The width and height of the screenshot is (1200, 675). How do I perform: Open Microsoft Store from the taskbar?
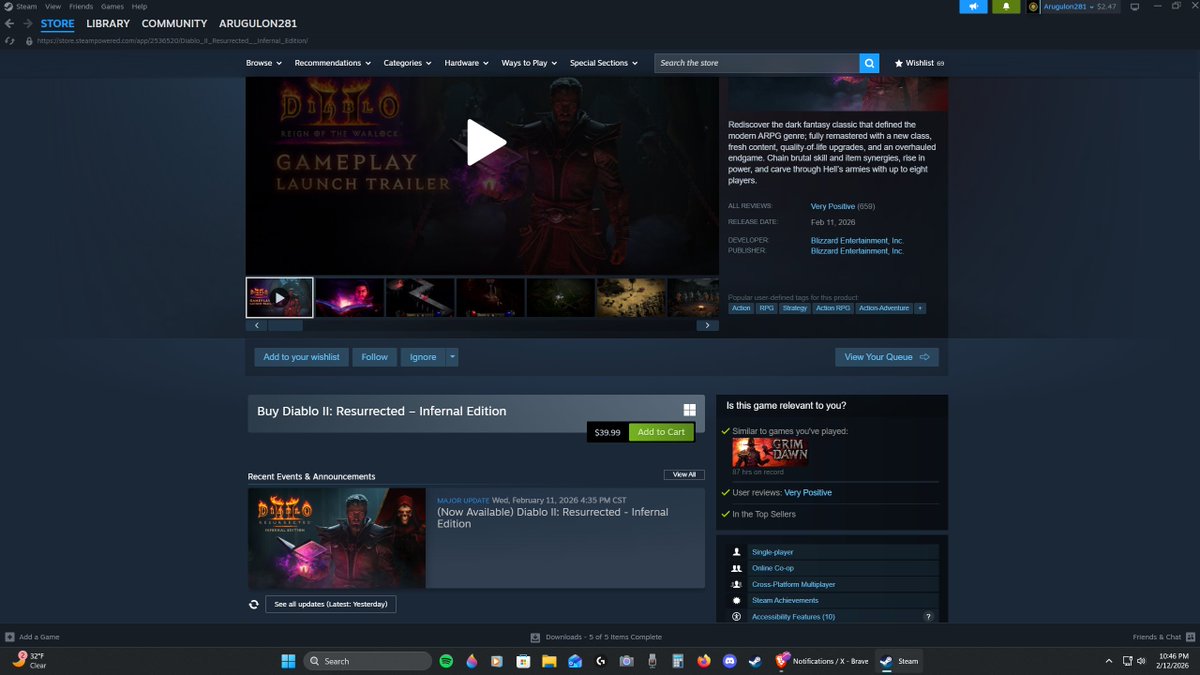[x=523, y=661]
